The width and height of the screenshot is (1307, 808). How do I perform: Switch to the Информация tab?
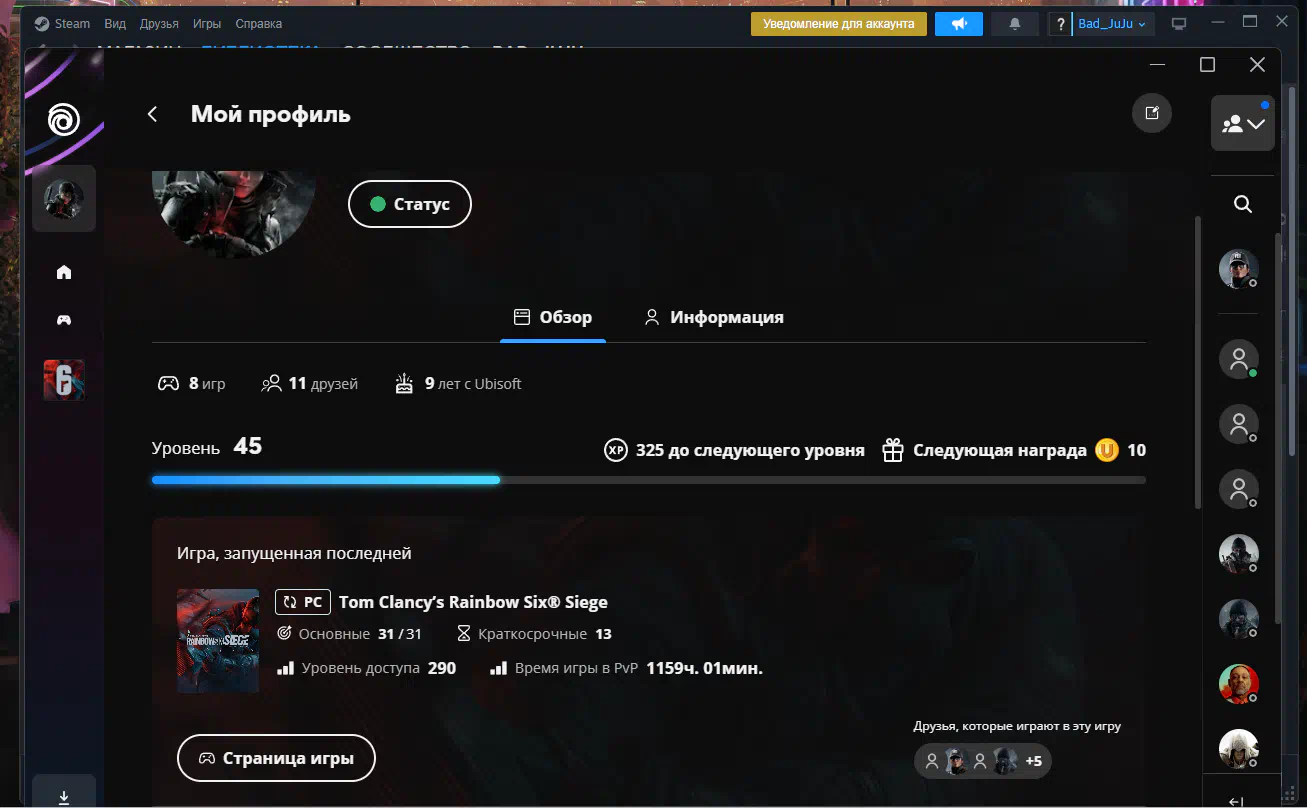point(714,317)
